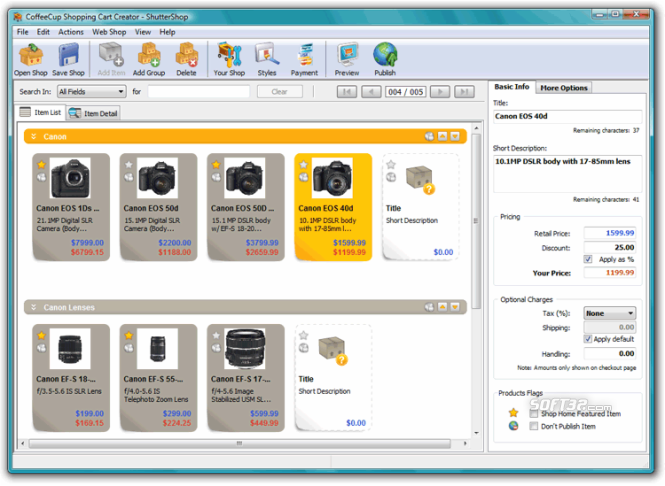Delete selected item with Delete icon
665x486 pixels.
[187, 60]
